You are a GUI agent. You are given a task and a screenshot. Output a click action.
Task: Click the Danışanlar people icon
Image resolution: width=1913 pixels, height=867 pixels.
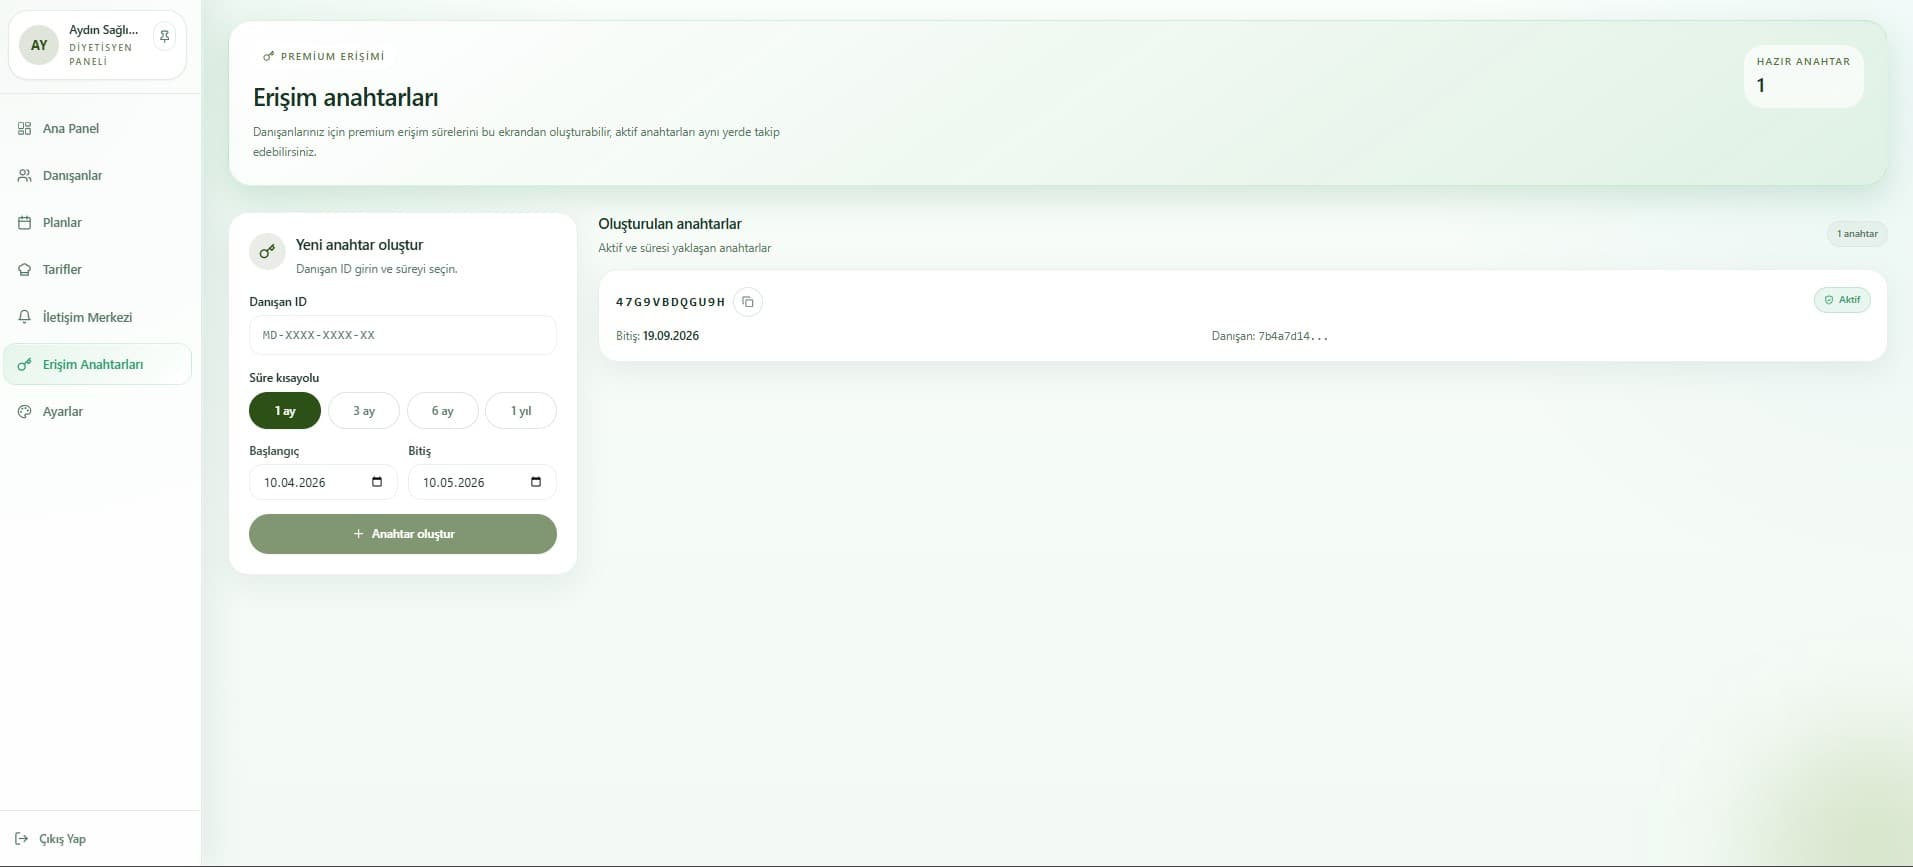pyautogui.click(x=25, y=176)
